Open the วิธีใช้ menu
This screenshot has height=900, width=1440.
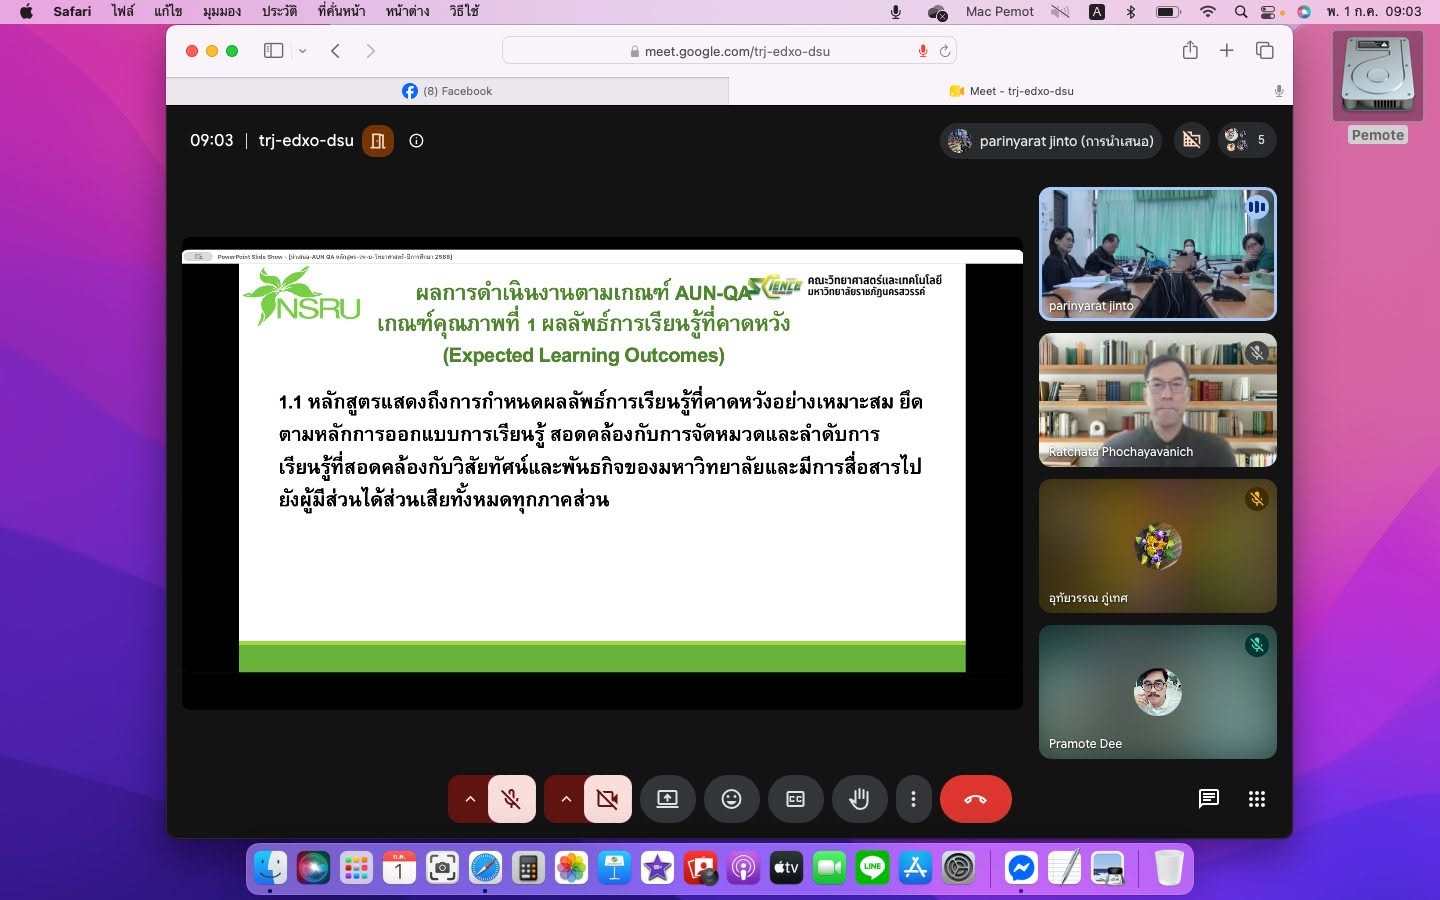[x=464, y=11]
